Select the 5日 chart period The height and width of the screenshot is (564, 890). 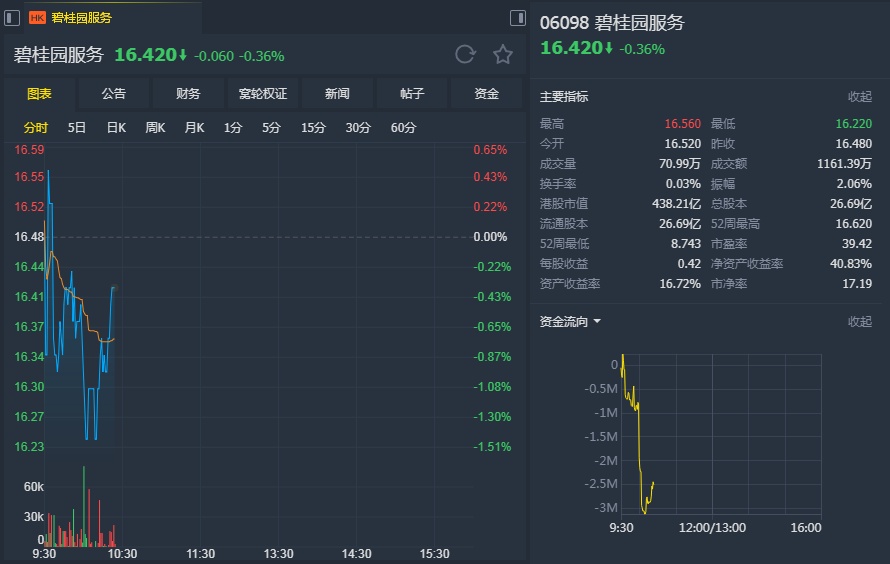point(76,128)
